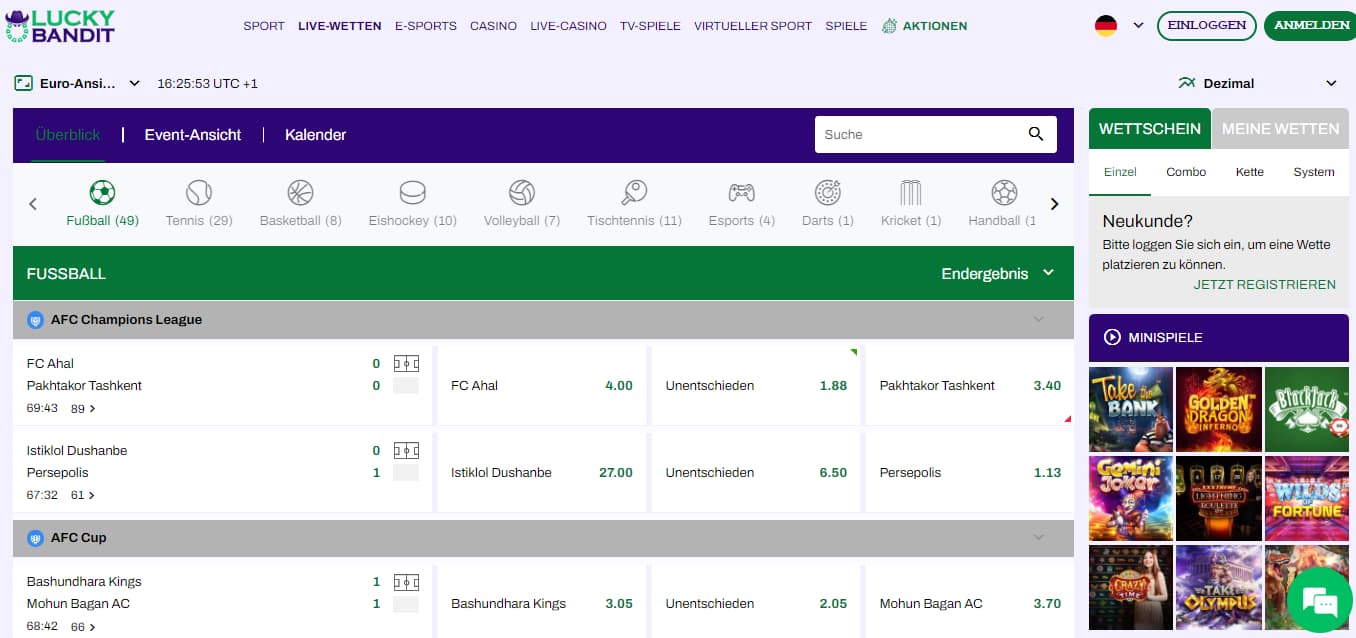Collapse the AFC Cup section
The height and width of the screenshot is (638, 1356).
click(x=1038, y=538)
